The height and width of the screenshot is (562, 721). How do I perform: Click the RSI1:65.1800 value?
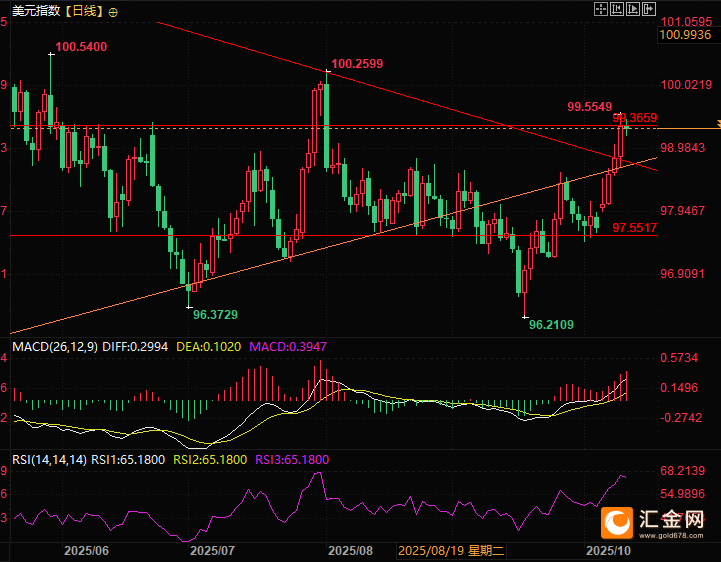point(128,459)
